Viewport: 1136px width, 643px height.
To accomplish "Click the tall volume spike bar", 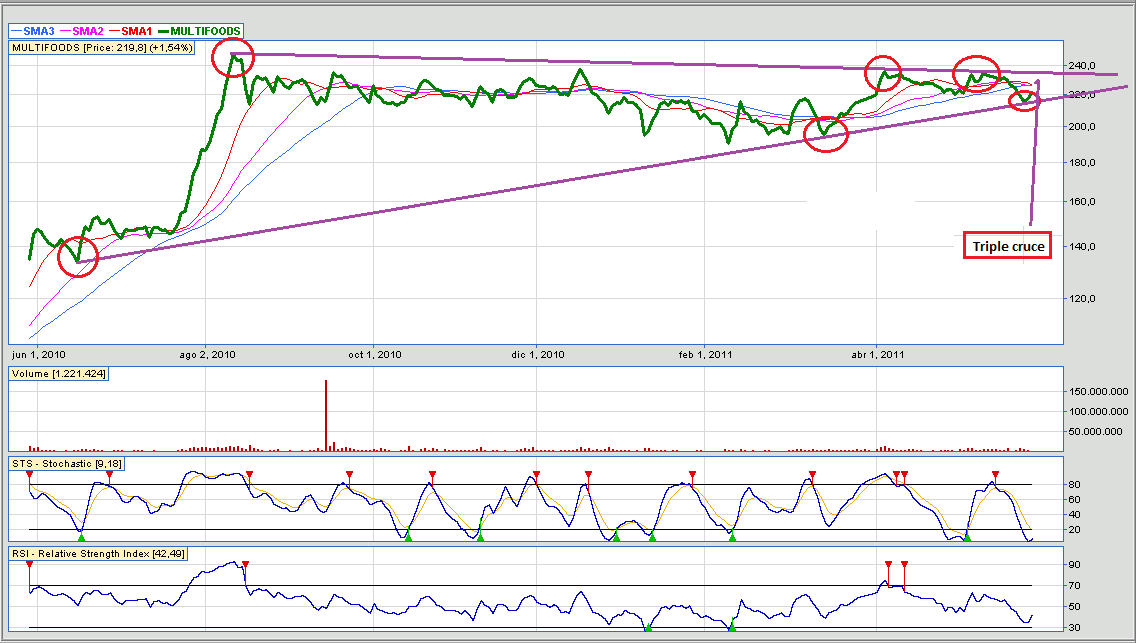I will pos(326,414).
